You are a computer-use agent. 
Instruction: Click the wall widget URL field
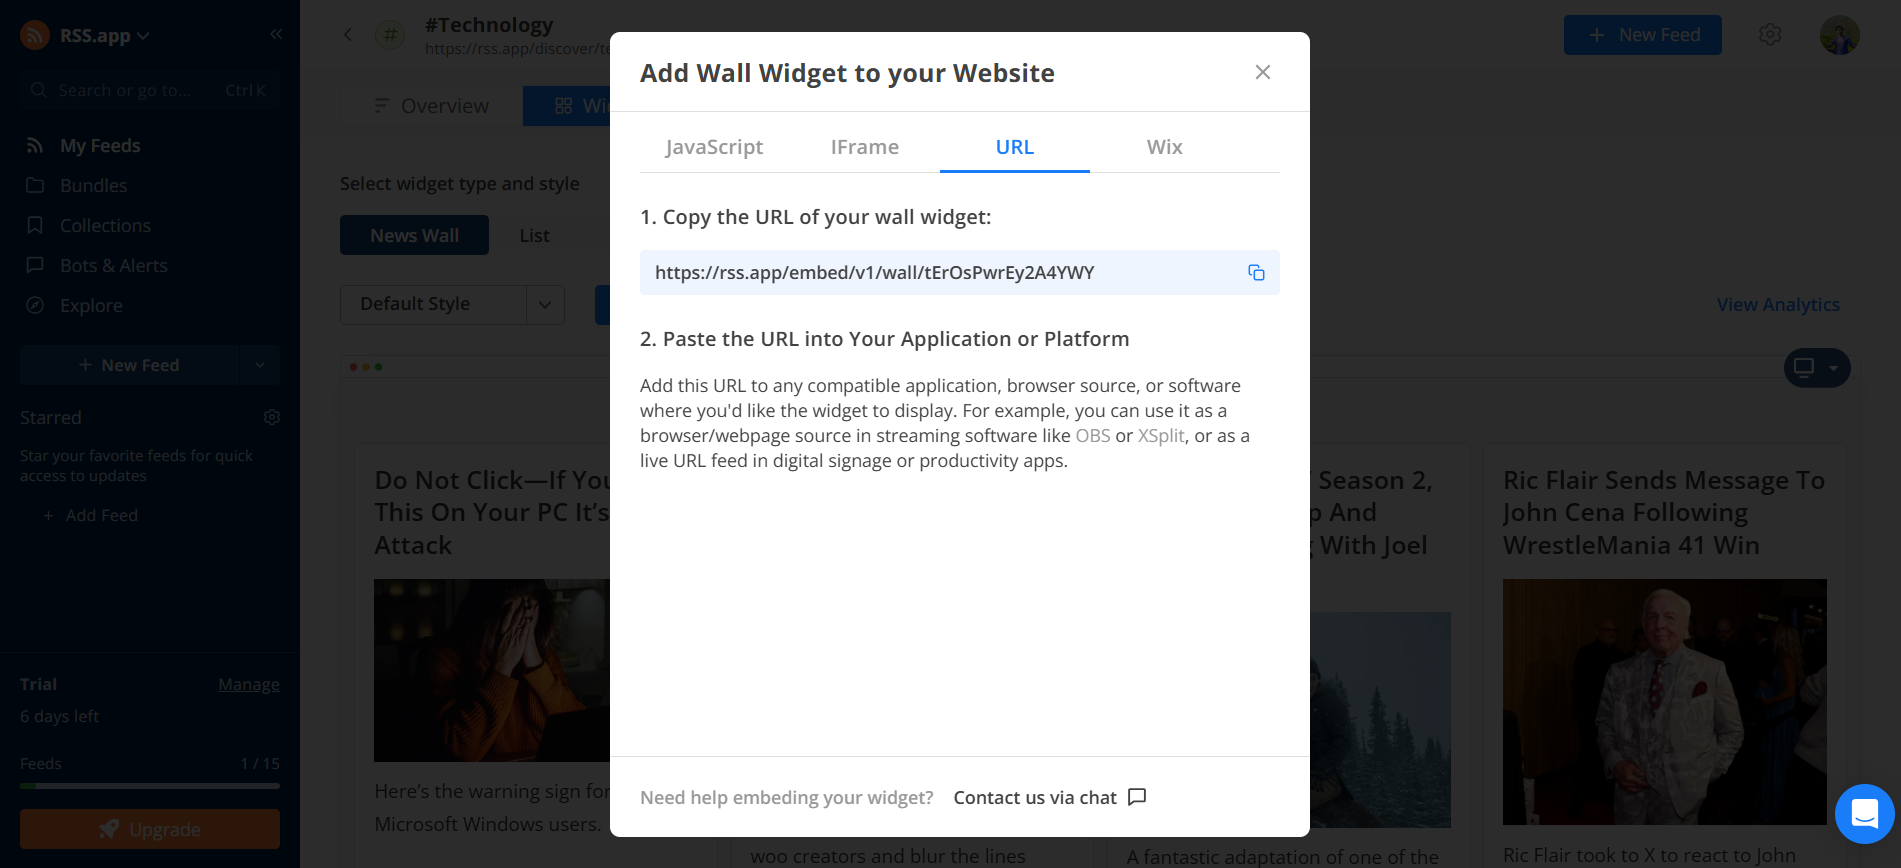960,273
